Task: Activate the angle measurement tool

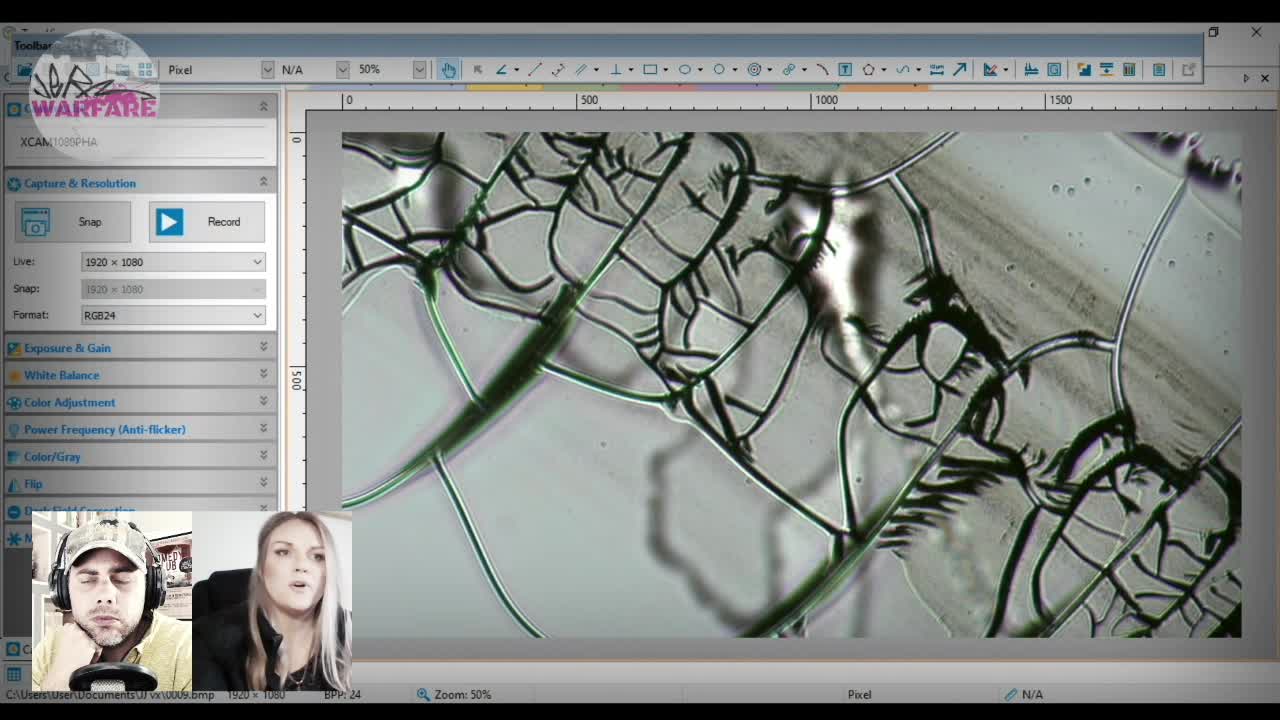Action: 500,69
